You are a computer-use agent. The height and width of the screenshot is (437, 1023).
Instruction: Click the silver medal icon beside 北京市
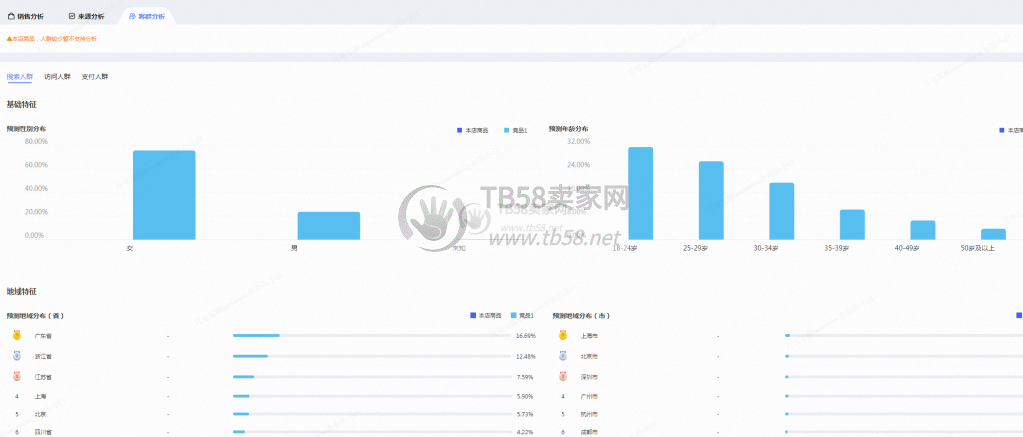click(562, 356)
